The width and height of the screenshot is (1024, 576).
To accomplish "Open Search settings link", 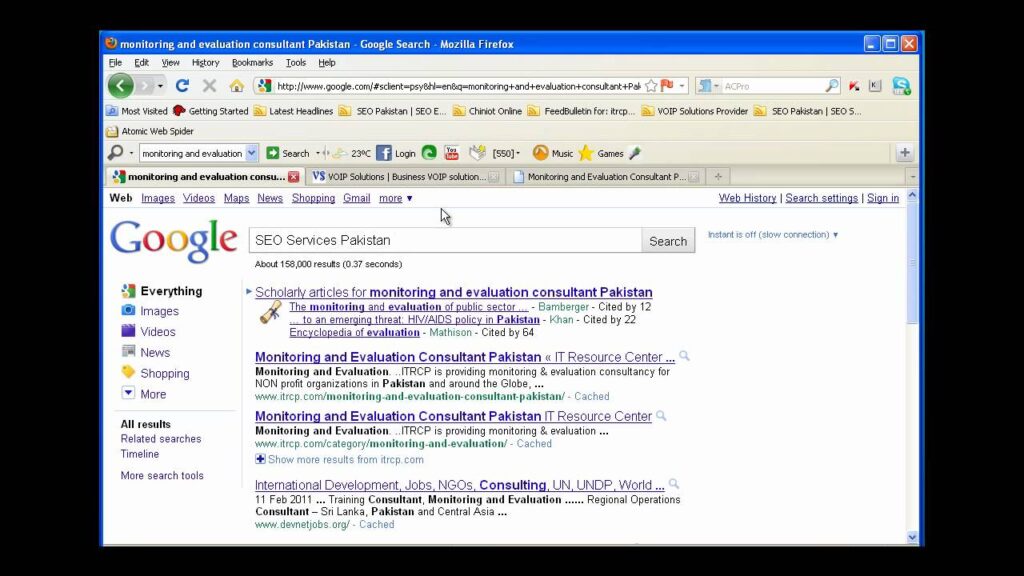I will coord(822,198).
